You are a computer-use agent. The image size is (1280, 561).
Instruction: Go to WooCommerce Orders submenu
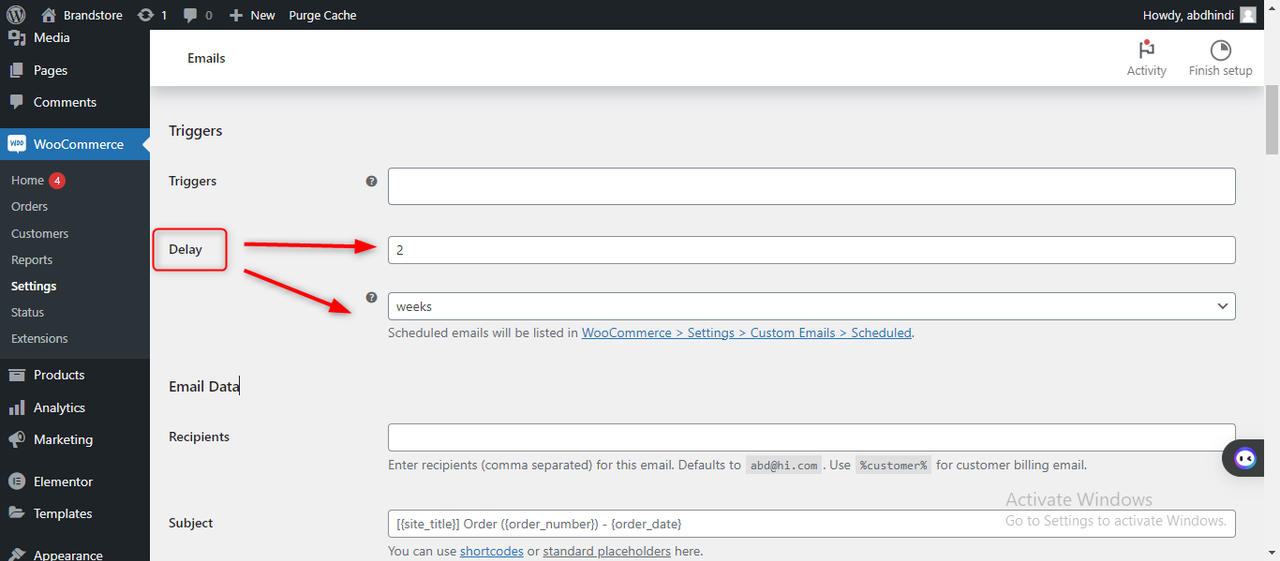point(29,206)
